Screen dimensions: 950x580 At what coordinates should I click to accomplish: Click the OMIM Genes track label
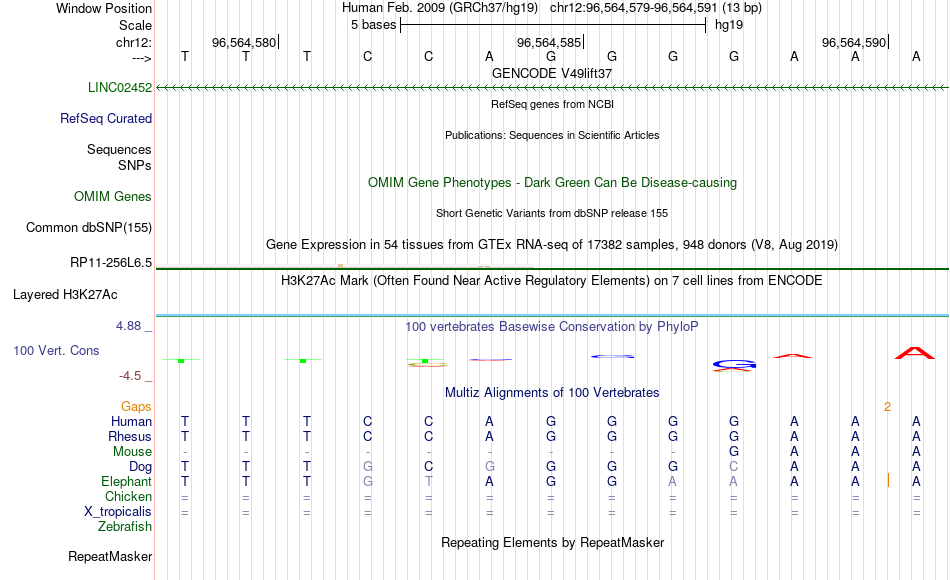point(113,196)
